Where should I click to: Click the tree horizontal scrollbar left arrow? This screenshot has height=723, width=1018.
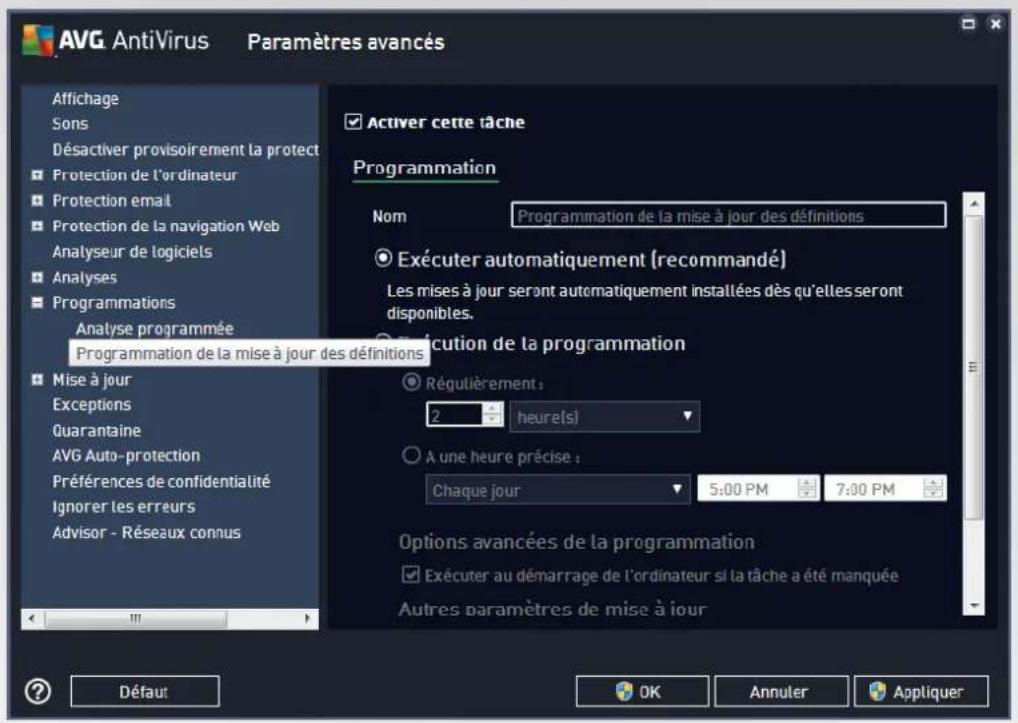coord(32,618)
